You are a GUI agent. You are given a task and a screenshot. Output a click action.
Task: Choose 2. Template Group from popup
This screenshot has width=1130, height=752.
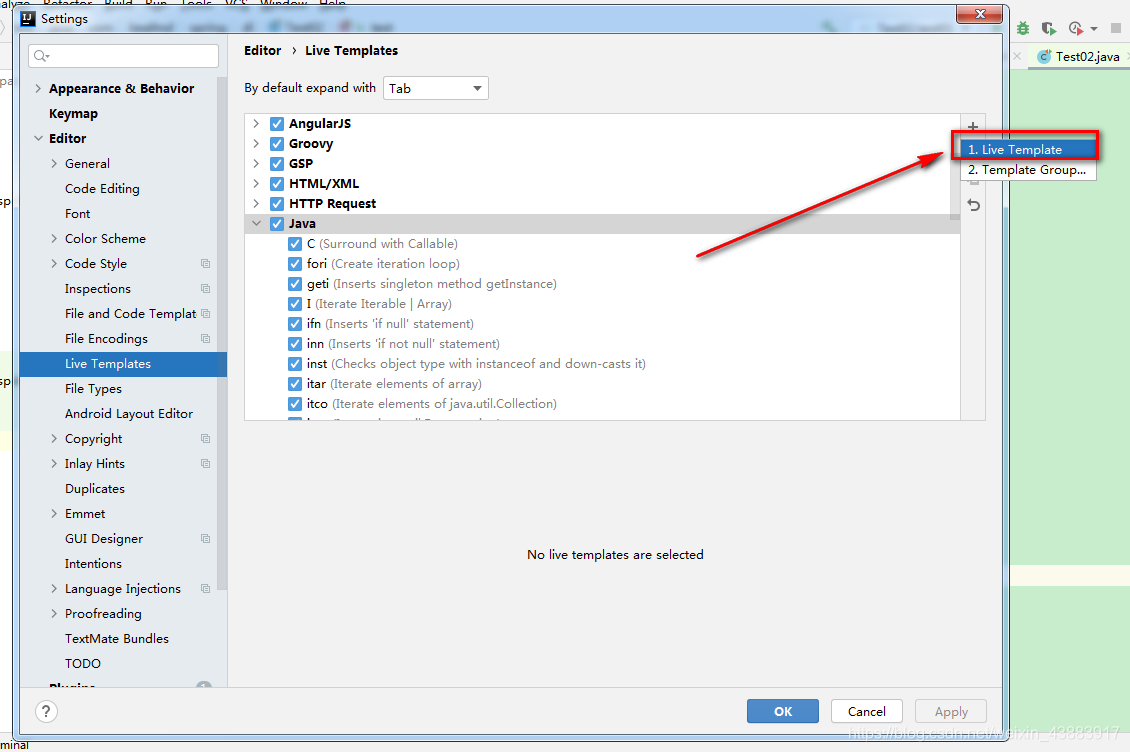(1028, 169)
